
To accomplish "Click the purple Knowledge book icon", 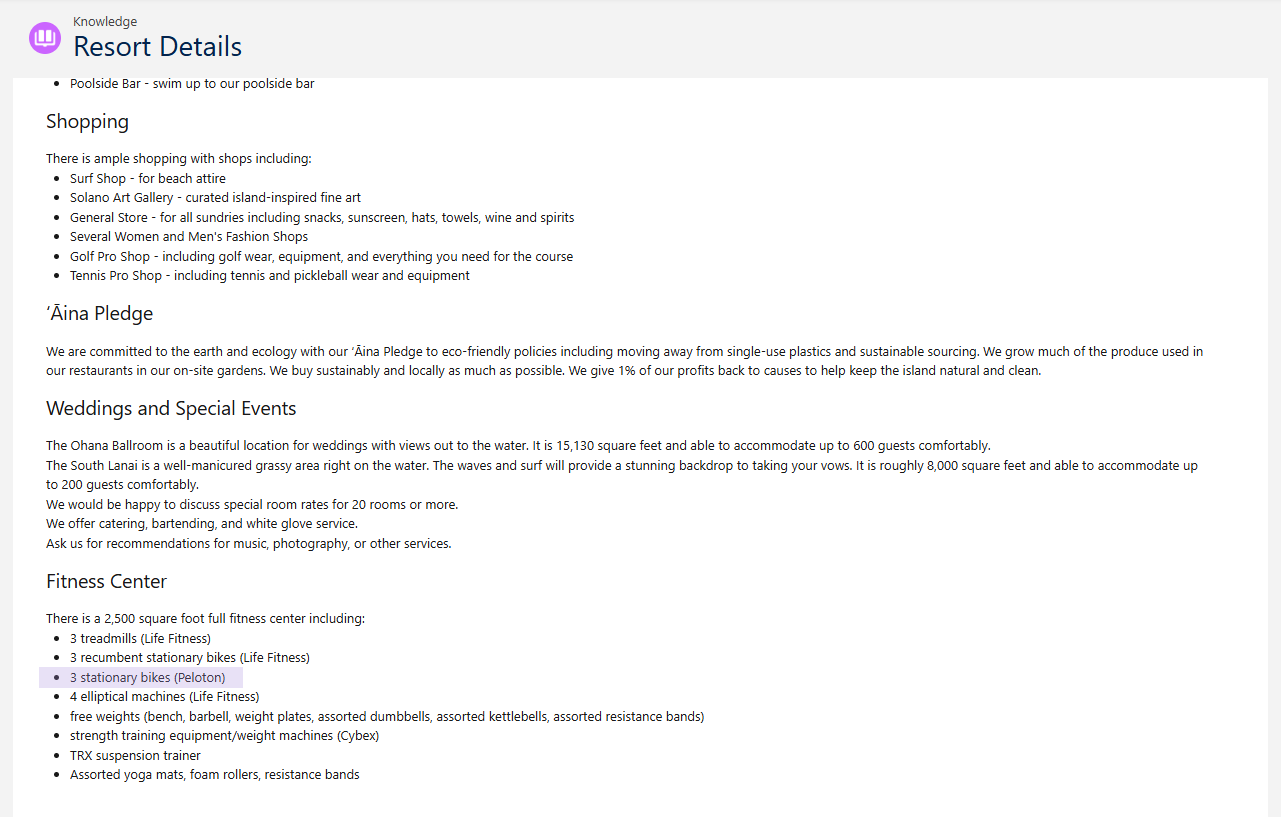I will (x=45, y=38).
